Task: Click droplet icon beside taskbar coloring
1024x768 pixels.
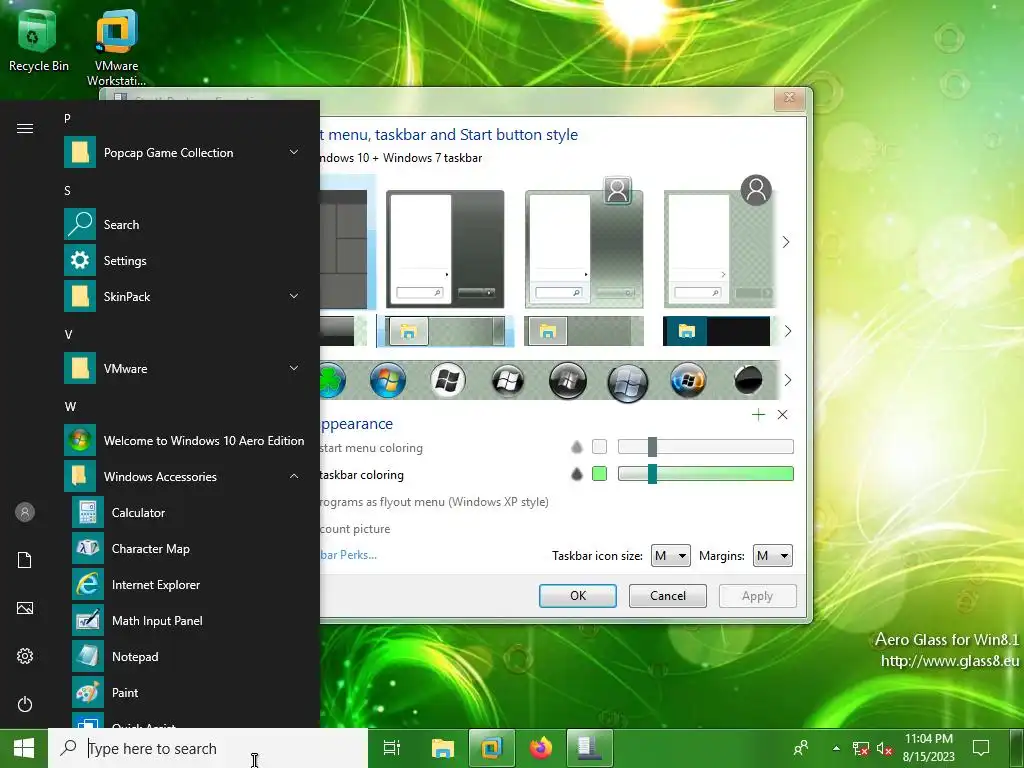Action: pyautogui.click(x=577, y=474)
